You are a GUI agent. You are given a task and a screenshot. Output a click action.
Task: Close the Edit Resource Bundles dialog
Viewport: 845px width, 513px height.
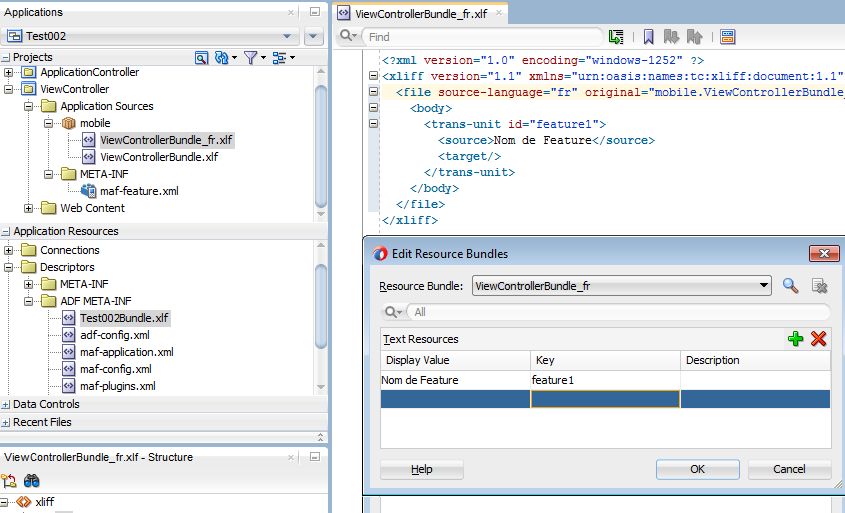point(824,253)
